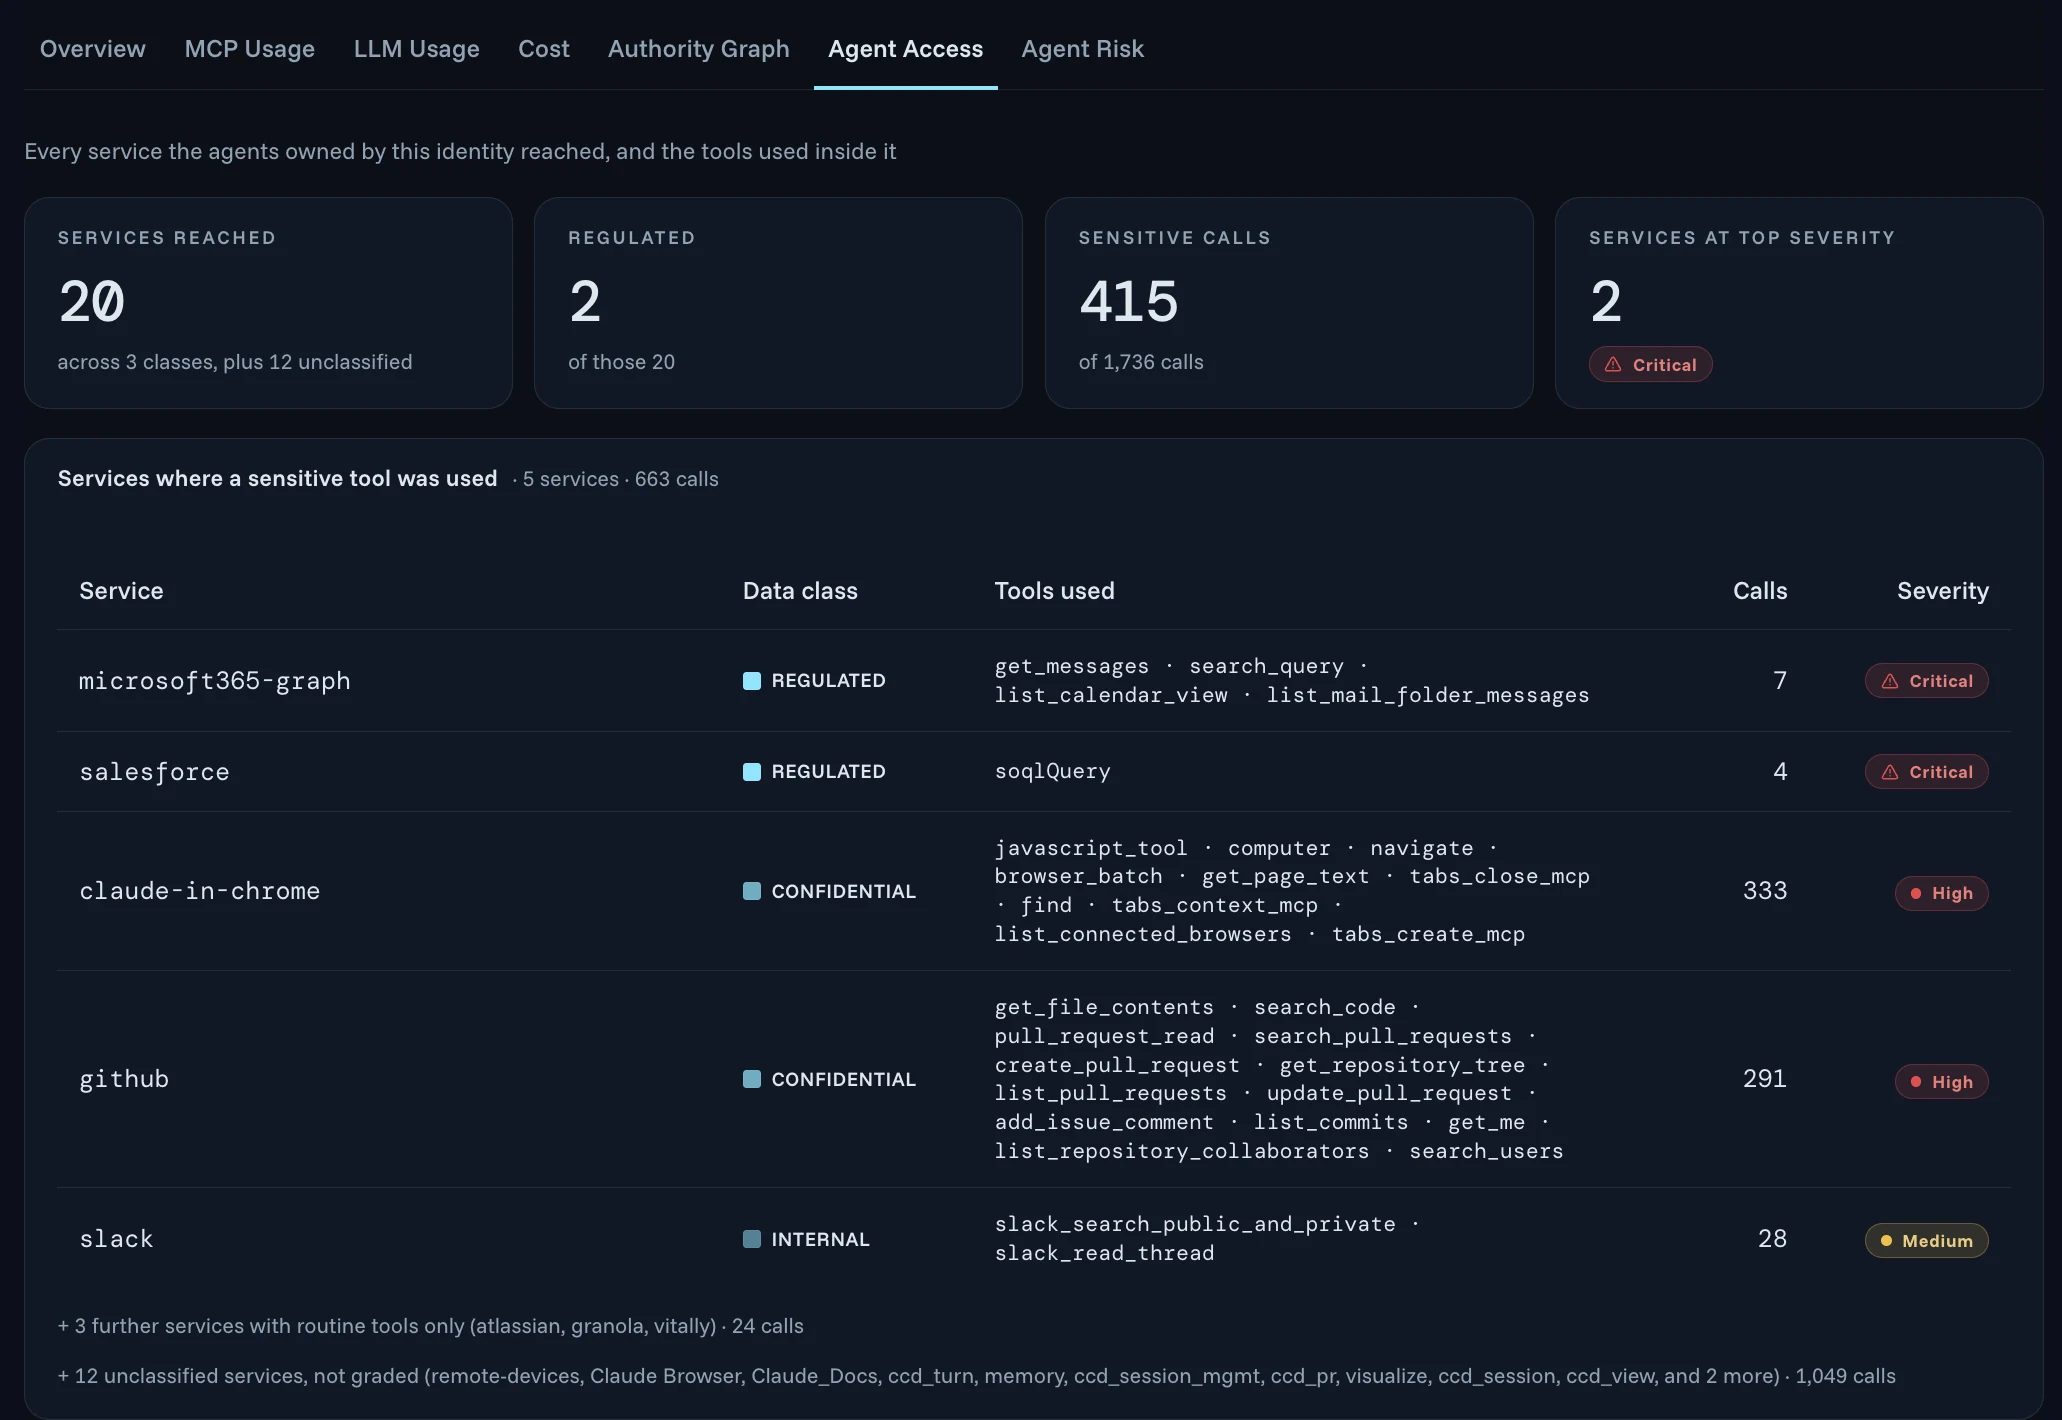The height and width of the screenshot is (1420, 2062).
Task: Click the Critical severity badge for microsoft365-graph
Action: pyautogui.click(x=1926, y=681)
